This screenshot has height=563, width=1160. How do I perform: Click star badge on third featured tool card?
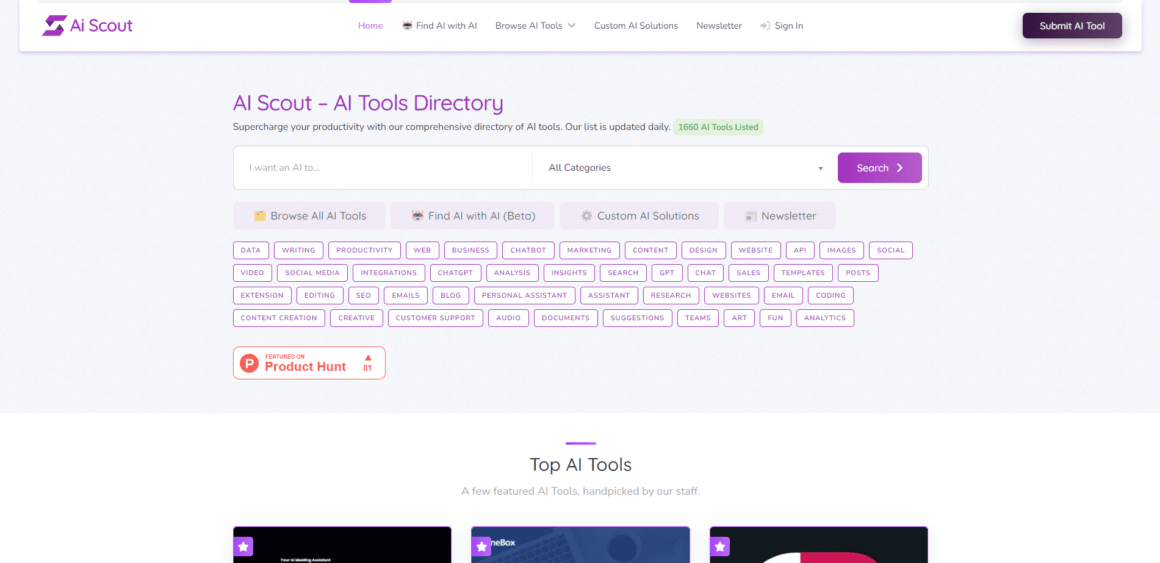click(720, 546)
